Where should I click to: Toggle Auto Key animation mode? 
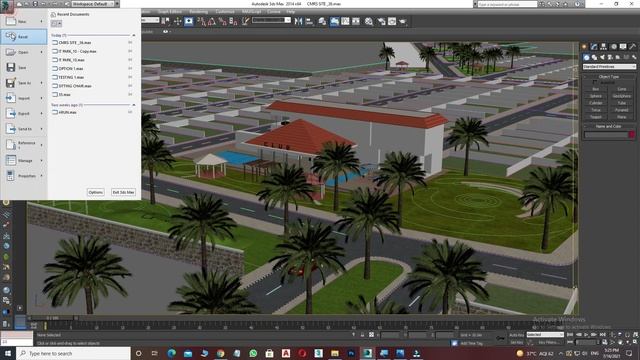tap(516, 335)
